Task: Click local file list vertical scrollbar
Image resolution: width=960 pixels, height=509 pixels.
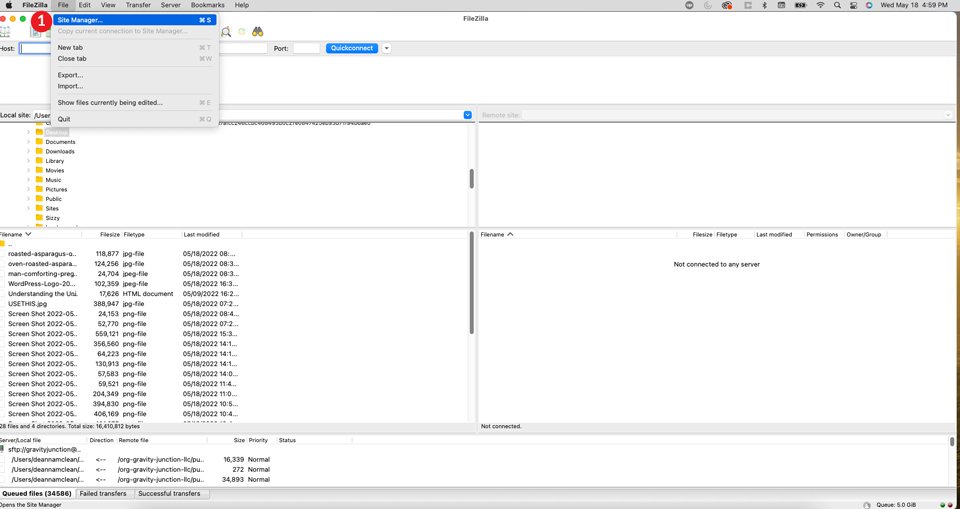Action: pyautogui.click(x=471, y=283)
